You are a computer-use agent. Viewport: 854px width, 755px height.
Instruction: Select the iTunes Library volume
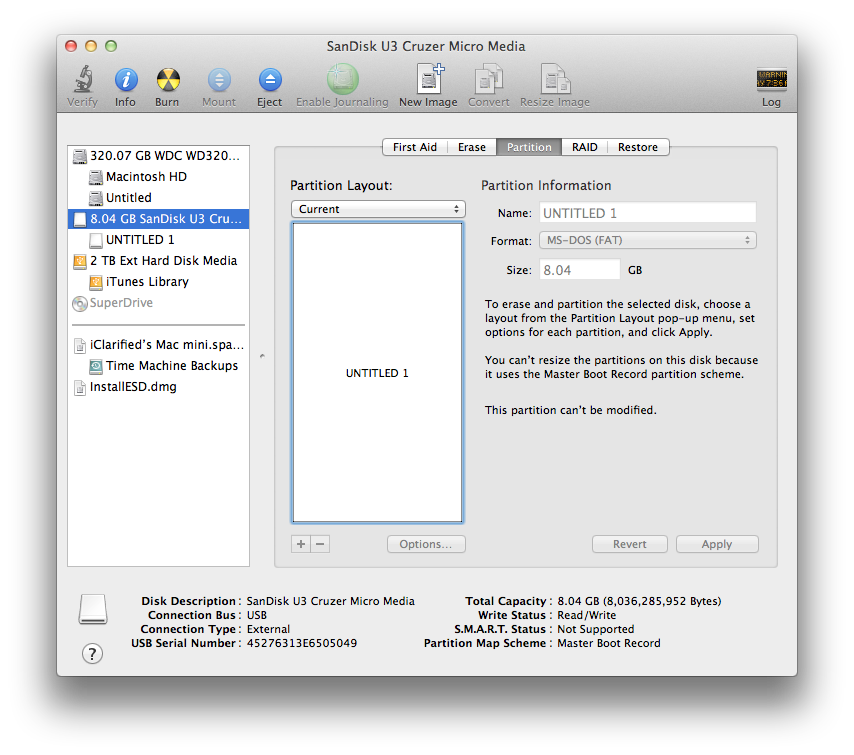(x=147, y=282)
